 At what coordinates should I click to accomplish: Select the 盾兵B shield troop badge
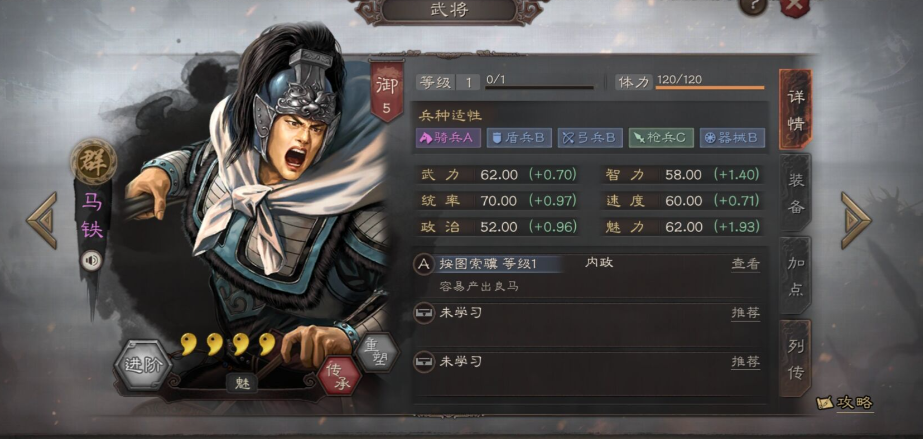tap(519, 138)
